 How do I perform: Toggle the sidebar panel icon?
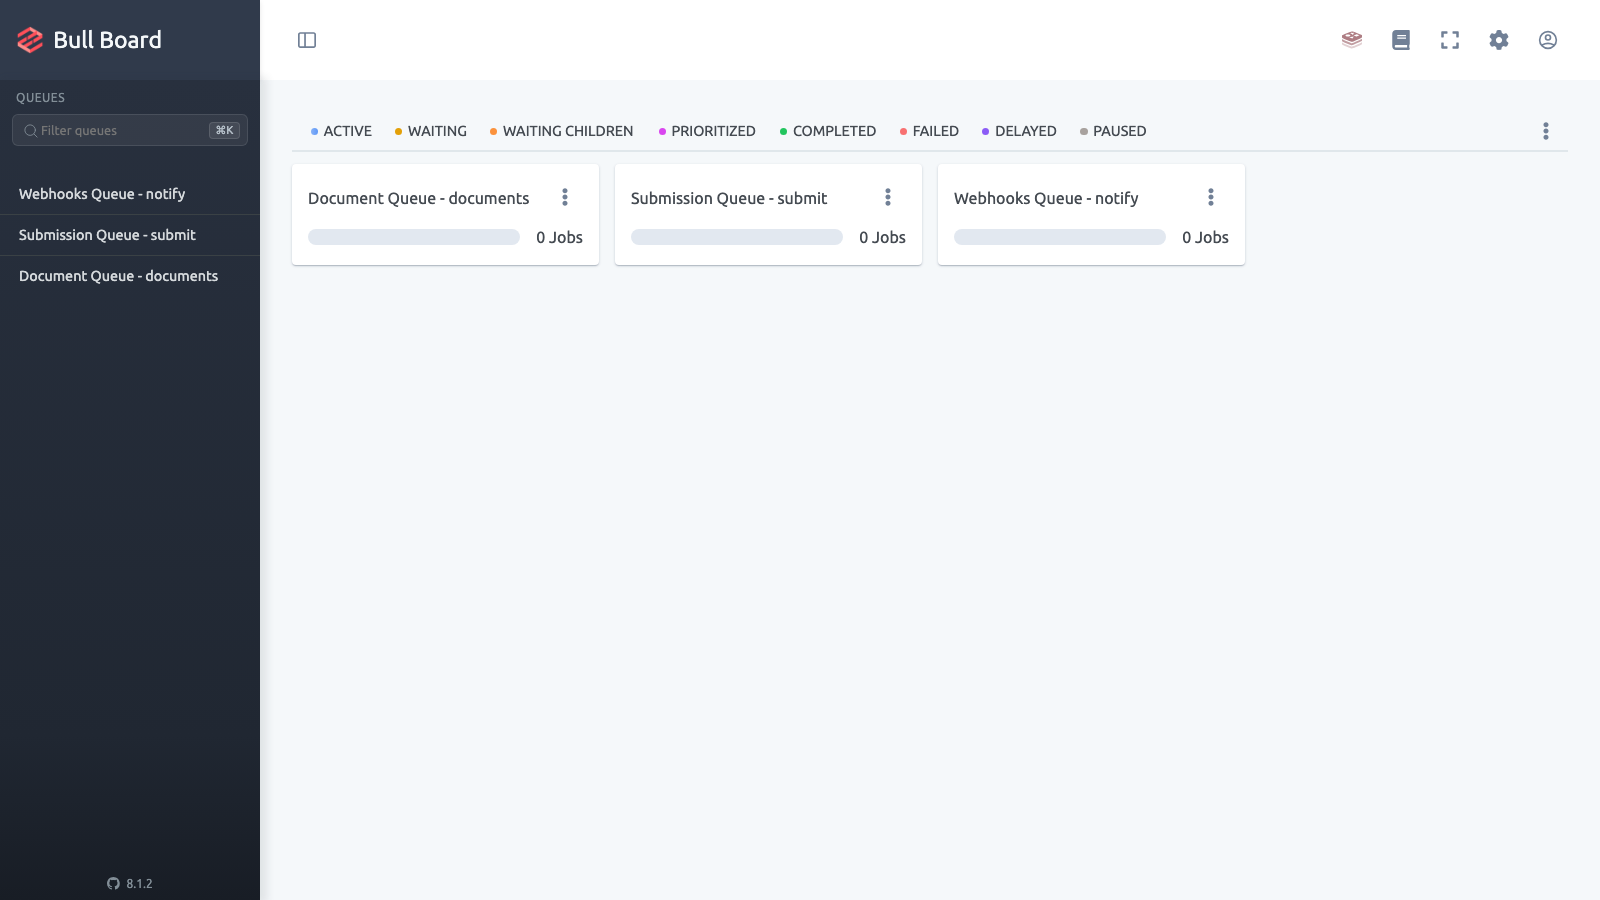[307, 40]
